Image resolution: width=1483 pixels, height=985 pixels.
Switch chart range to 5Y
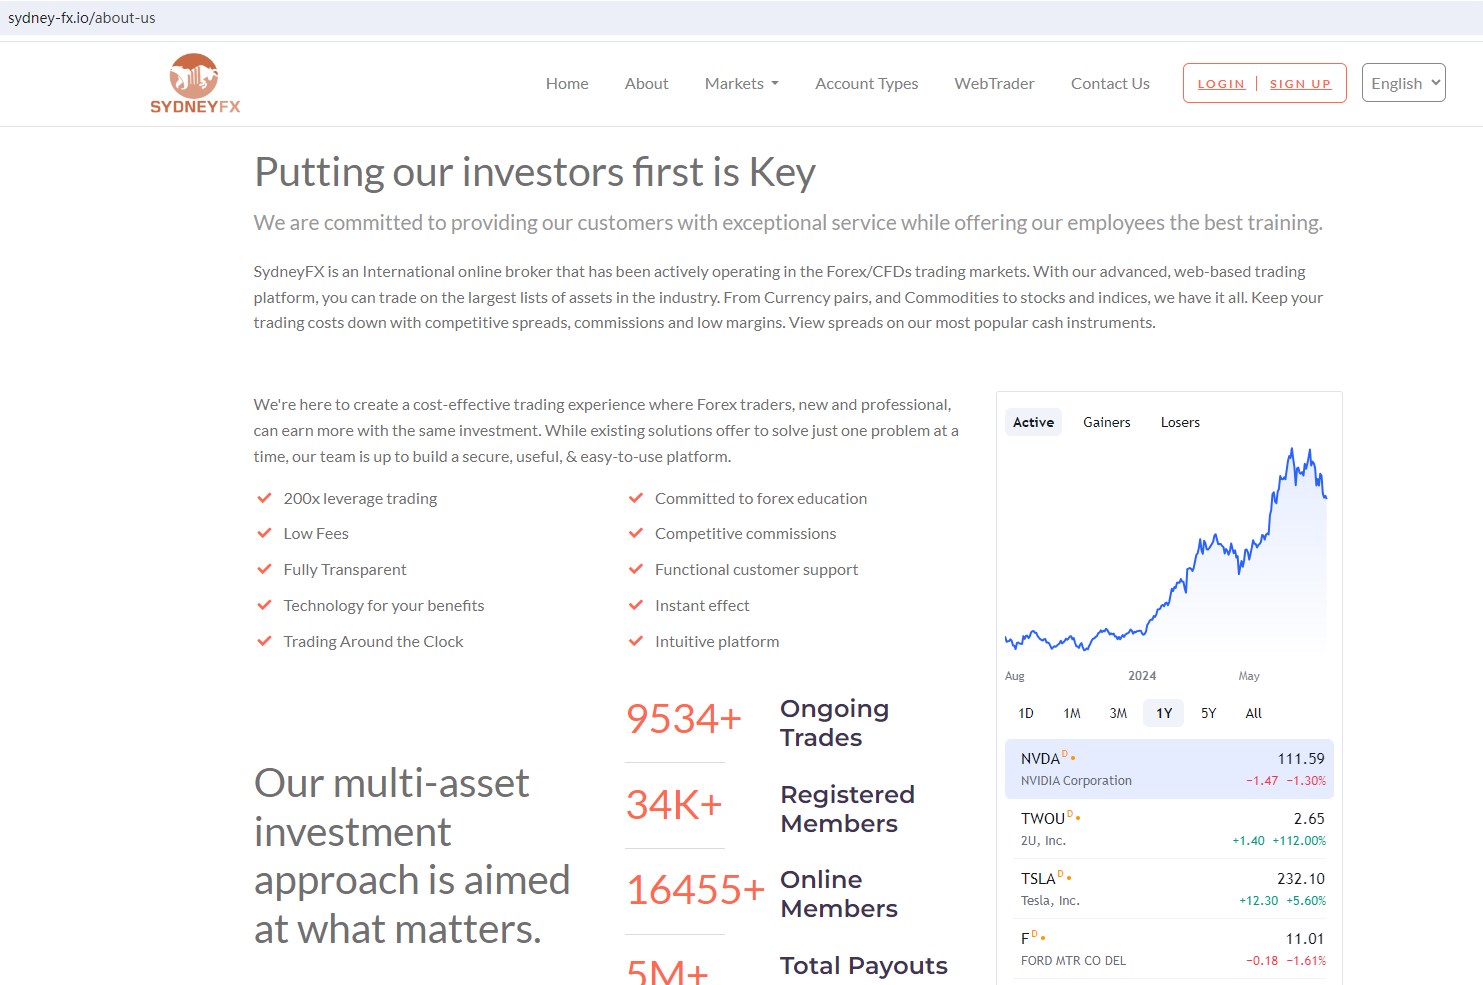click(1208, 713)
